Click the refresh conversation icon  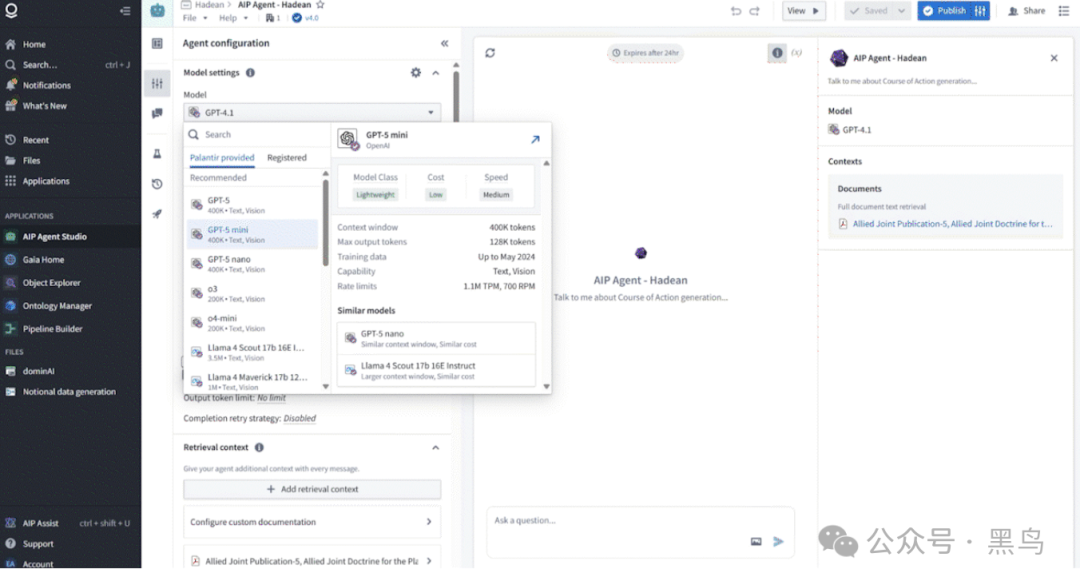[x=490, y=53]
